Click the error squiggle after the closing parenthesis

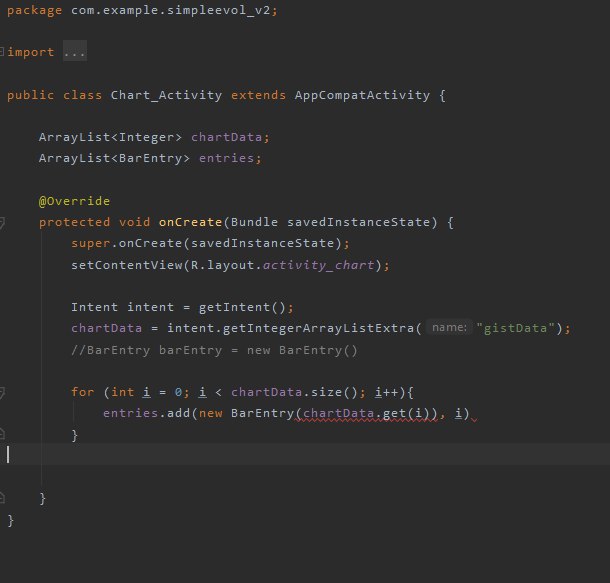(x=474, y=419)
